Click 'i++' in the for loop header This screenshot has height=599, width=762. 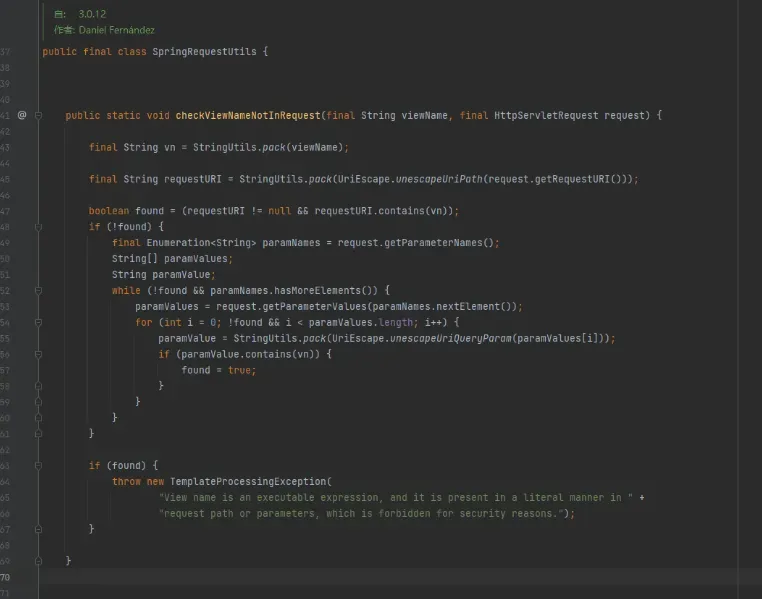click(x=433, y=323)
